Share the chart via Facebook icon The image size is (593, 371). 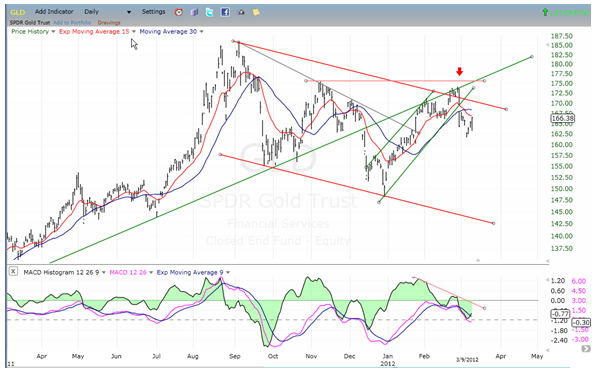tap(225, 12)
